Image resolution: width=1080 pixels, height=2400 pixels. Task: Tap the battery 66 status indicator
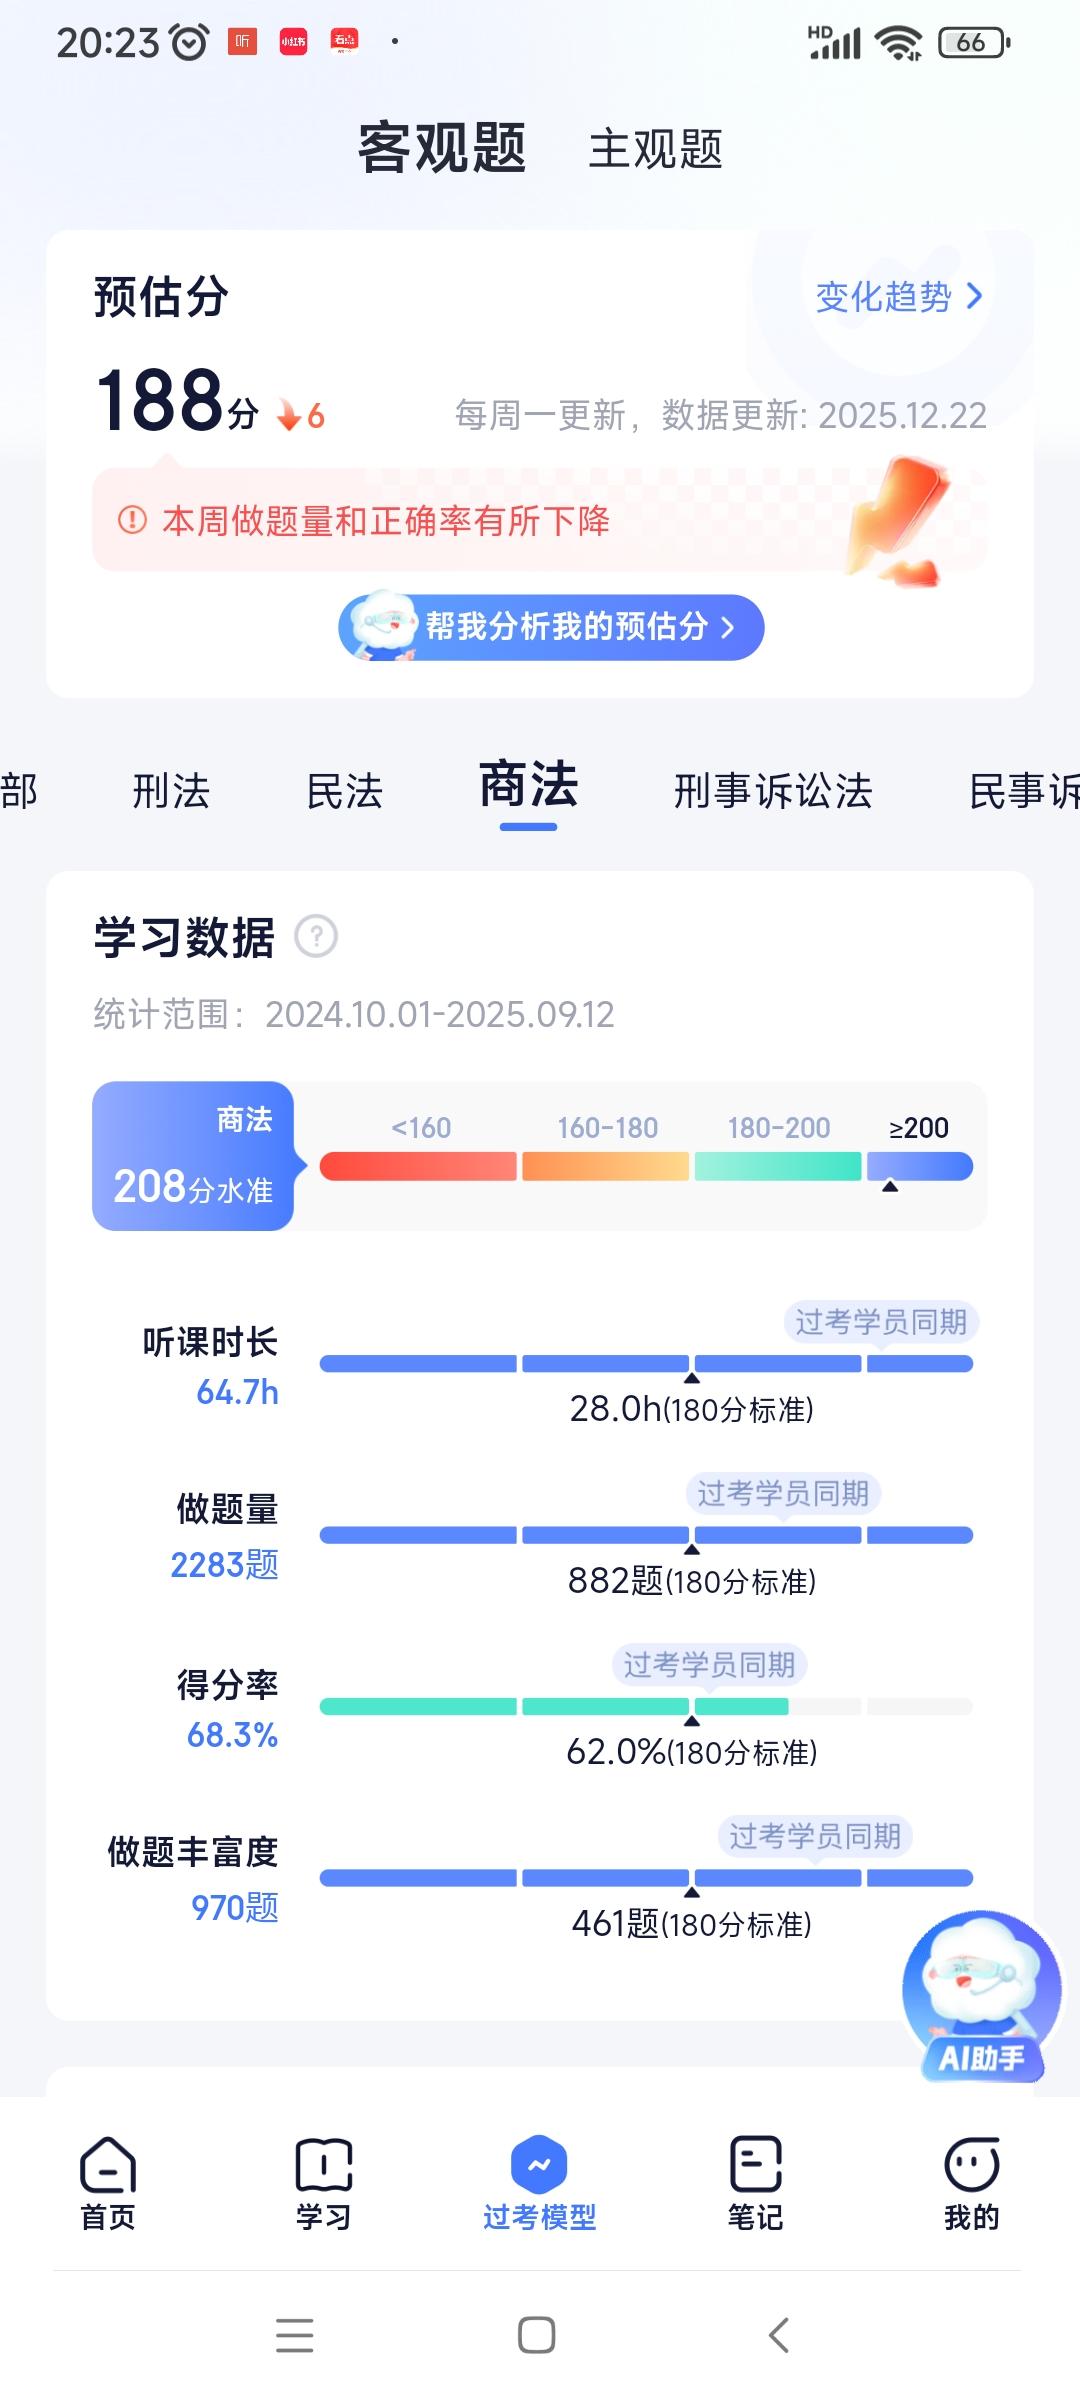point(974,42)
